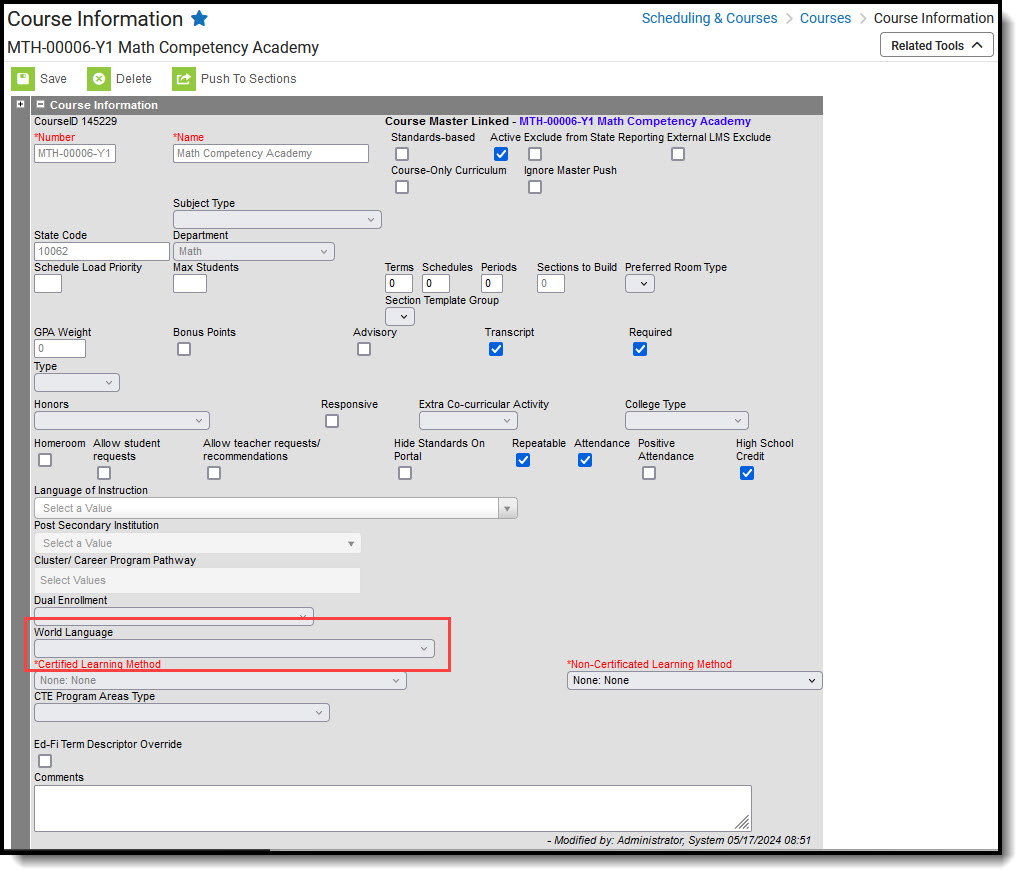Click into the Comments text area
Image resolution: width=1026 pixels, height=879 pixels.
393,809
